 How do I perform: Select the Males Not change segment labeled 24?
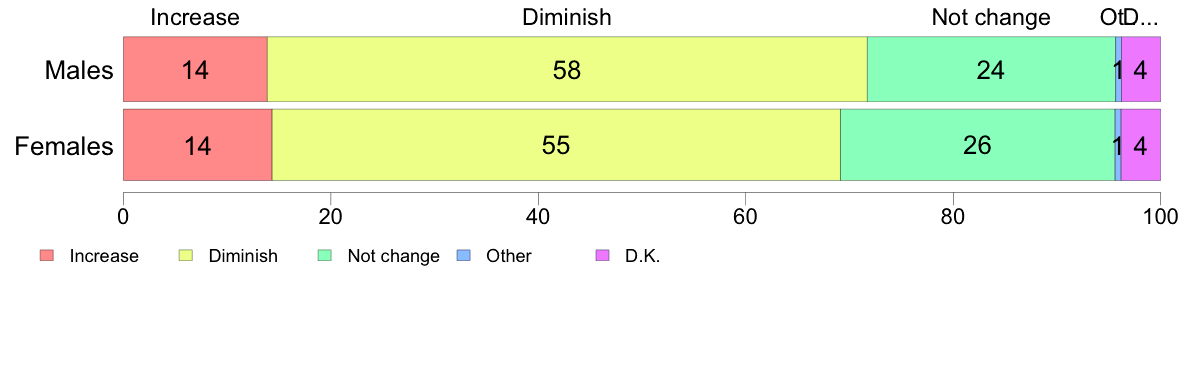pyautogui.click(x=991, y=69)
